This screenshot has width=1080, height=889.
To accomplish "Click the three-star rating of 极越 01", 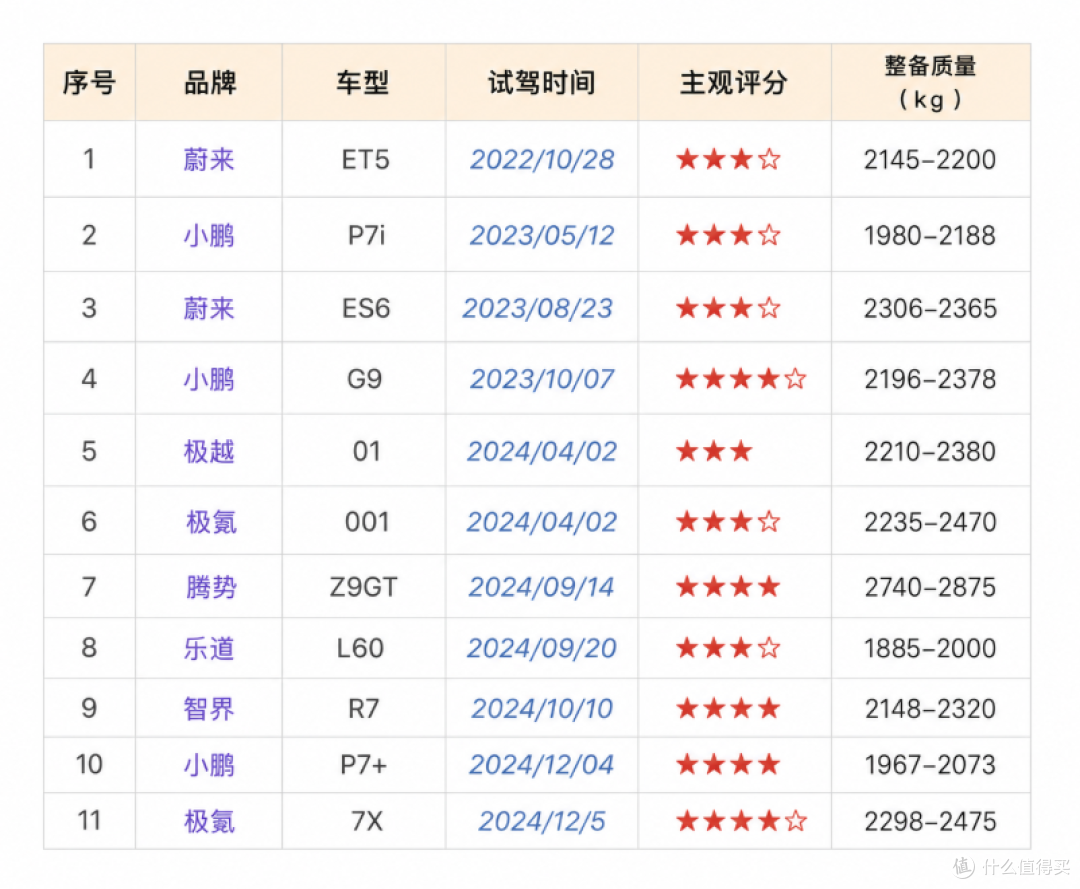I will point(714,452).
